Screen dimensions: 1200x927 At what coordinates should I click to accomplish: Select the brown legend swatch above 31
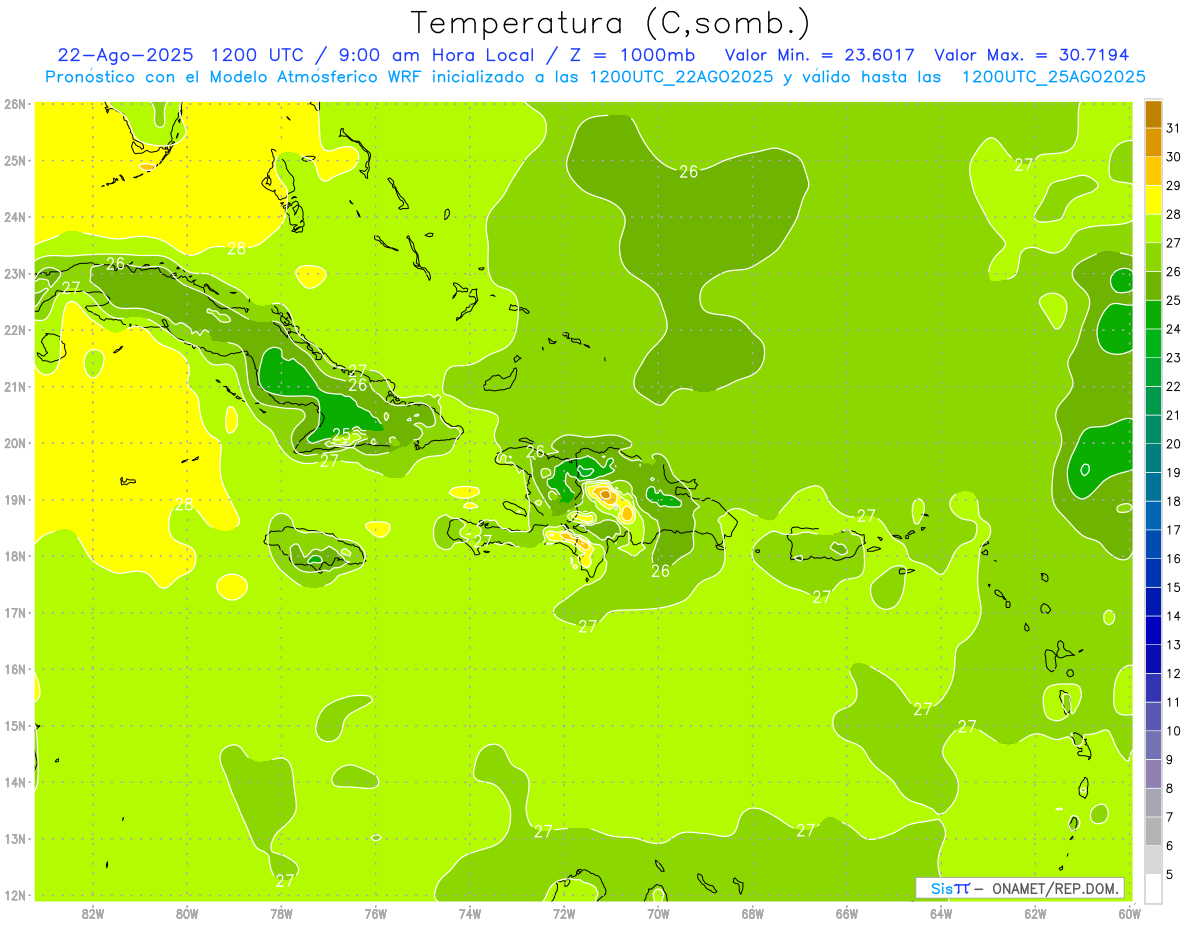pyautogui.click(x=1153, y=114)
